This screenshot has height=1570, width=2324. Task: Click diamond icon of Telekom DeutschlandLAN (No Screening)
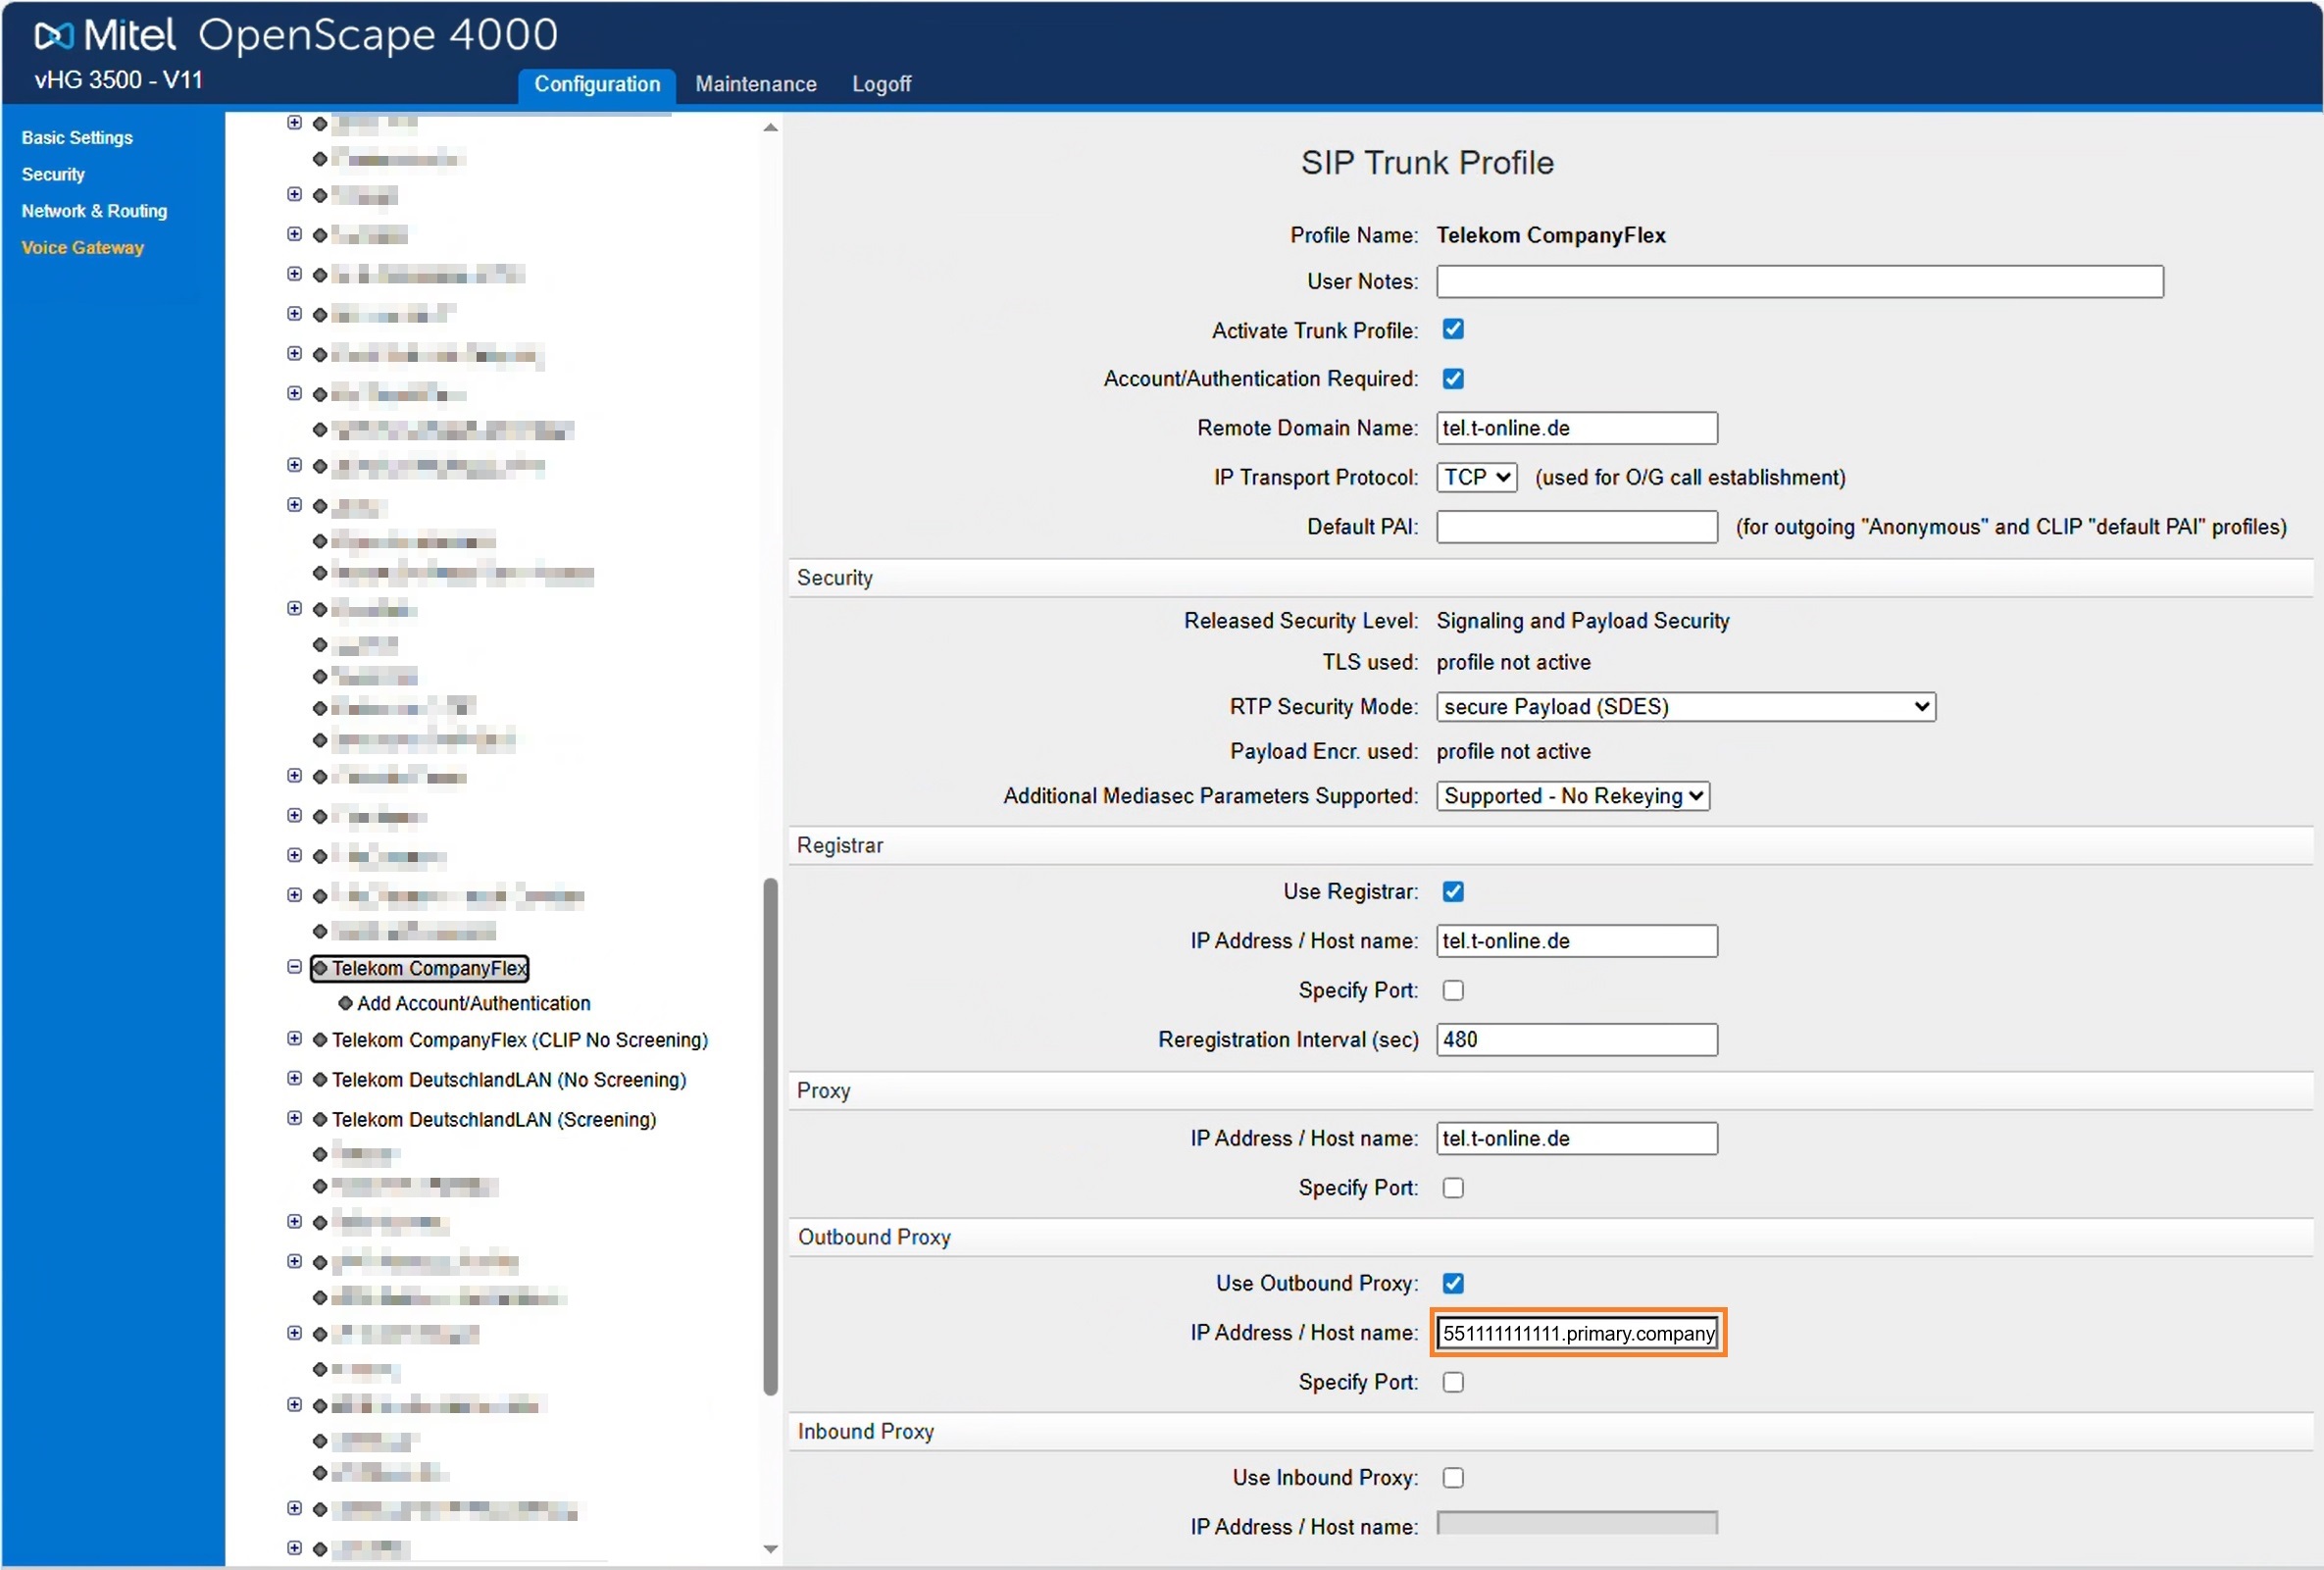[x=320, y=1080]
